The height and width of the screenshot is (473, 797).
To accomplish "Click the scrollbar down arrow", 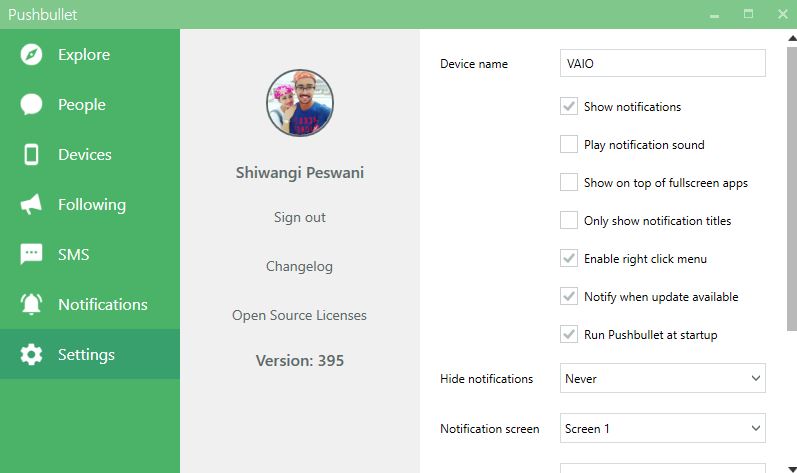I will pyautogui.click(x=792, y=469).
